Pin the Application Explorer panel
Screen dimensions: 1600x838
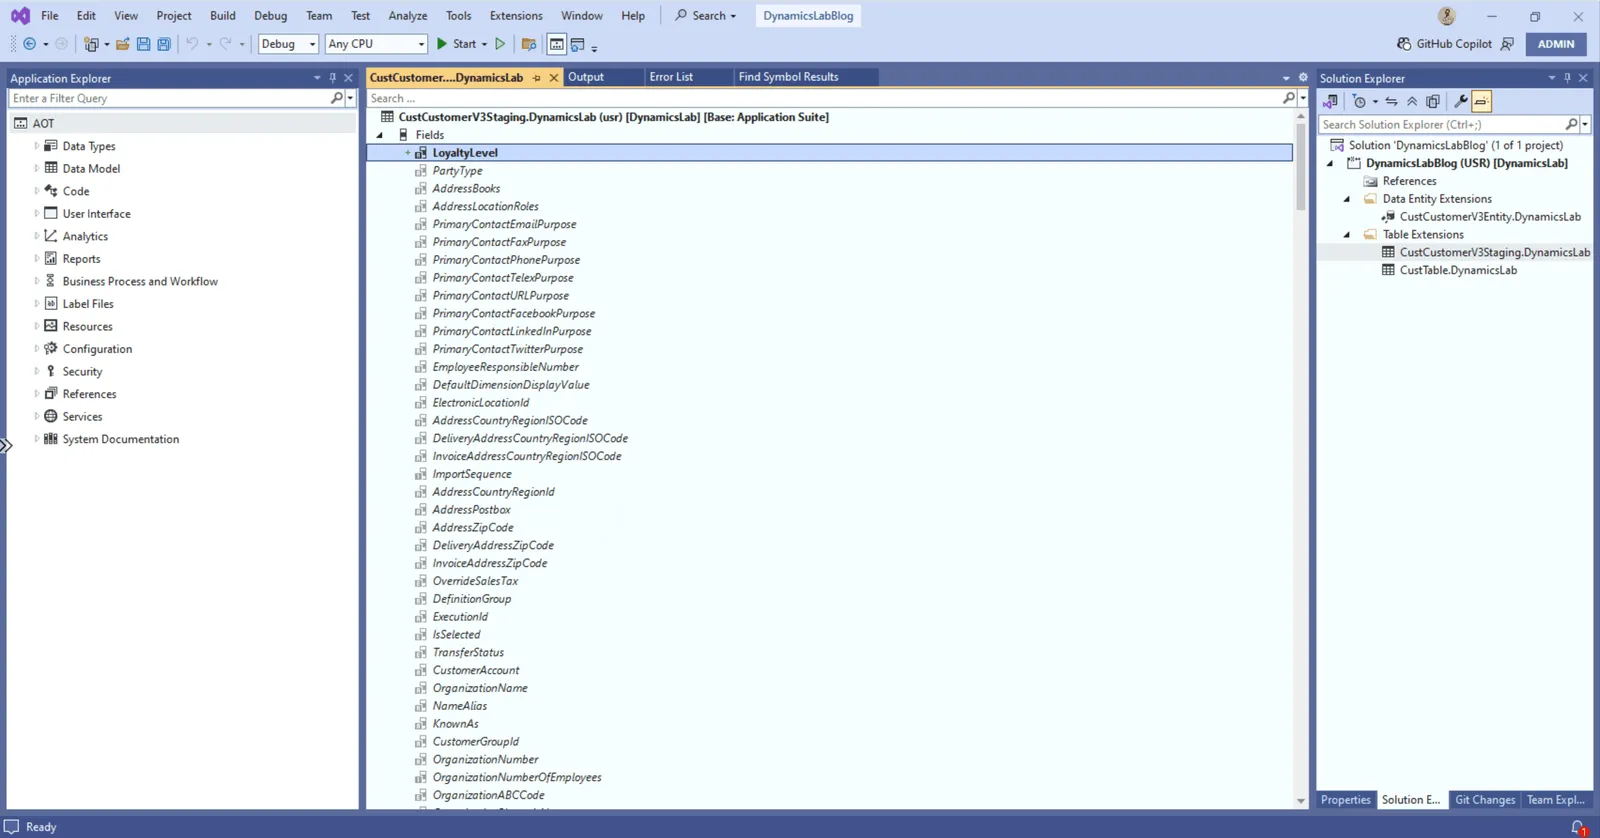[x=333, y=78]
